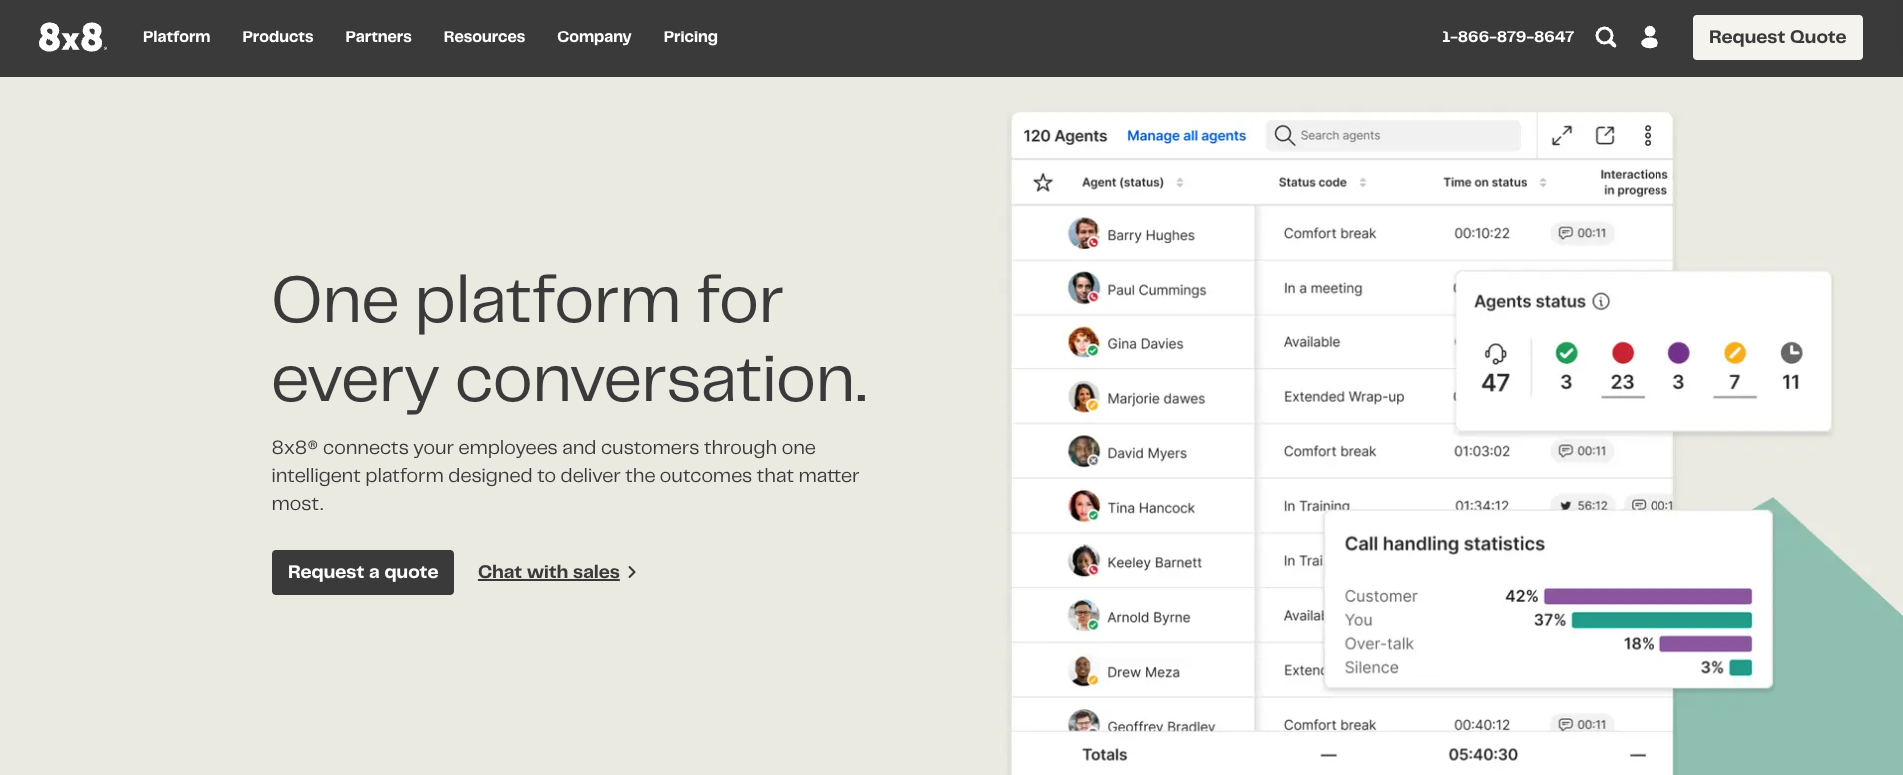
Task: Click Marjorie dawes' avatar
Action: pos(1084,397)
